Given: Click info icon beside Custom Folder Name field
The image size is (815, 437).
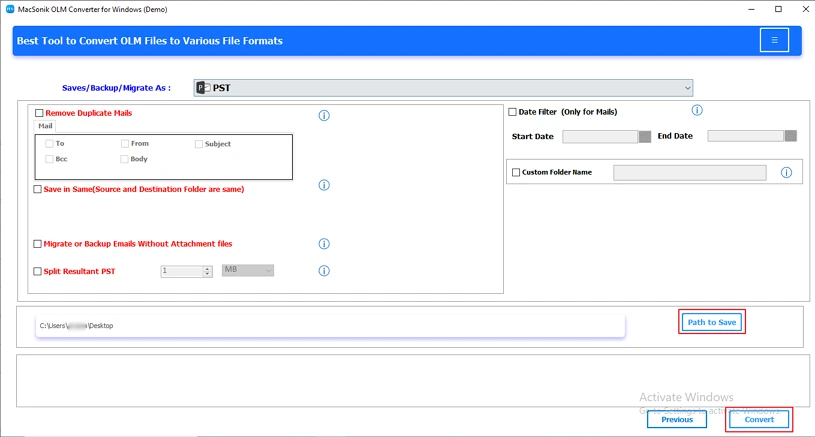Looking at the screenshot, I should [x=786, y=173].
